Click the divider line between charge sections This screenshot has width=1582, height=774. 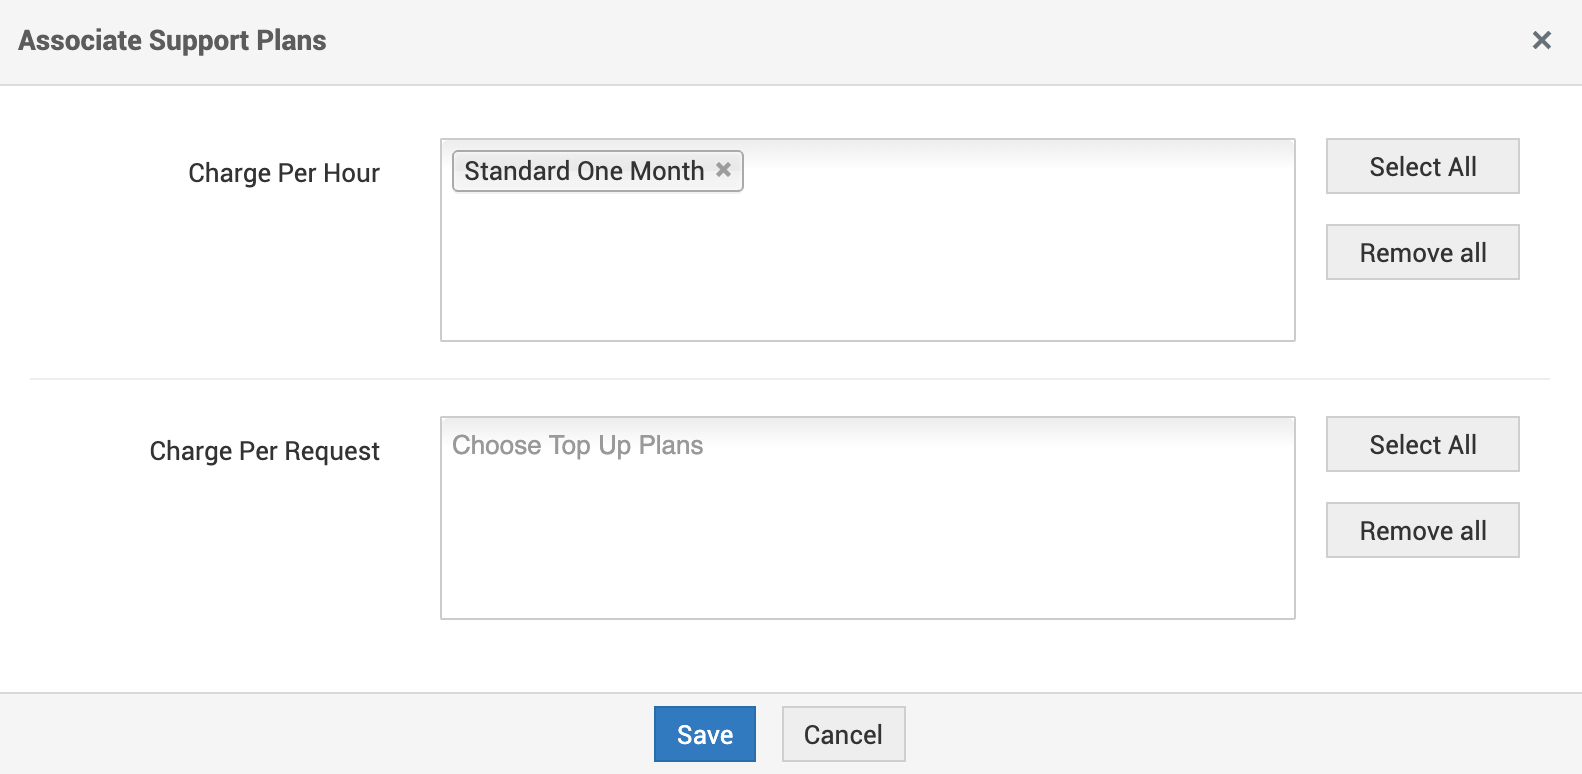click(x=790, y=379)
